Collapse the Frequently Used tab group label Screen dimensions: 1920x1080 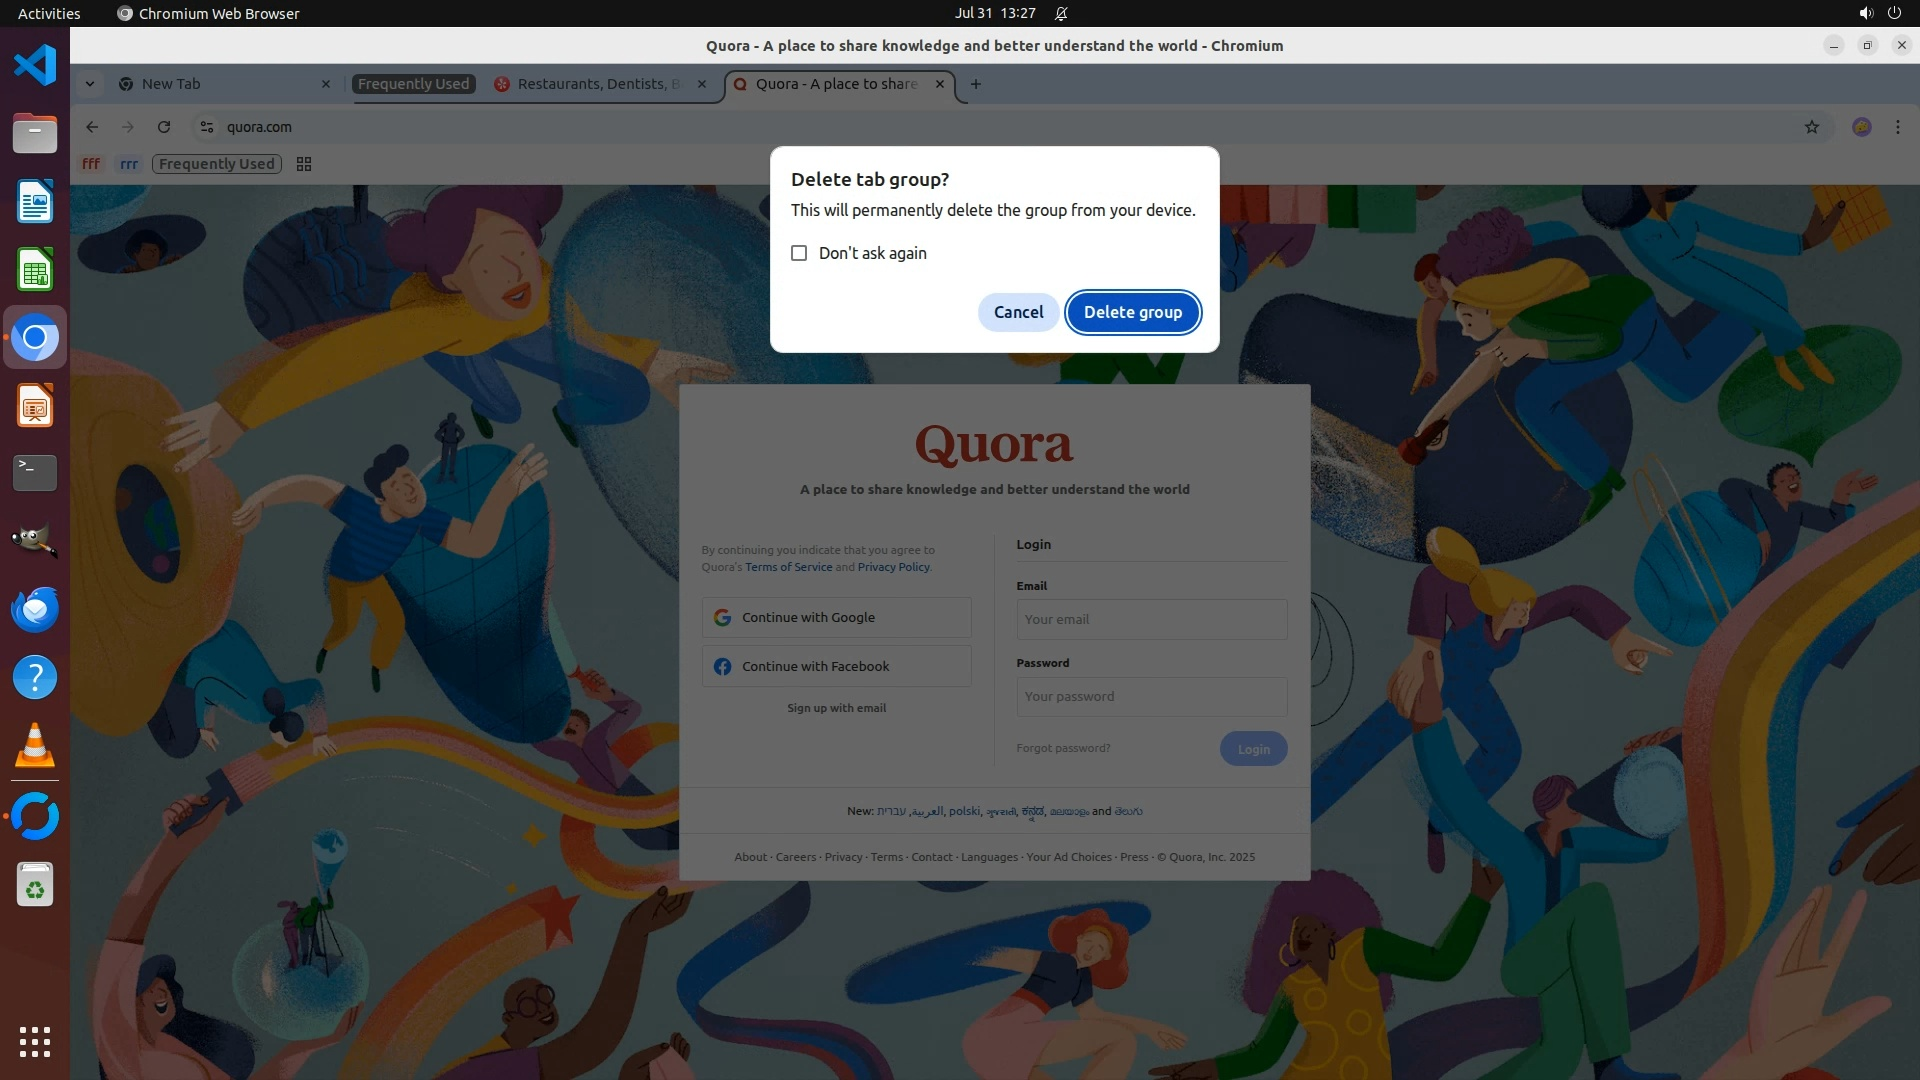(413, 84)
